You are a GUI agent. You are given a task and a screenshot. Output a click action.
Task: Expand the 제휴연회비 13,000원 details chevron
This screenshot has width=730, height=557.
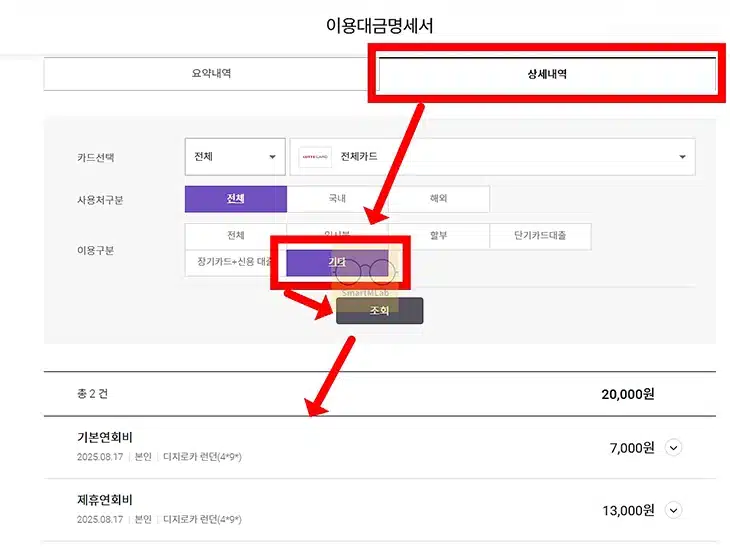point(673,510)
